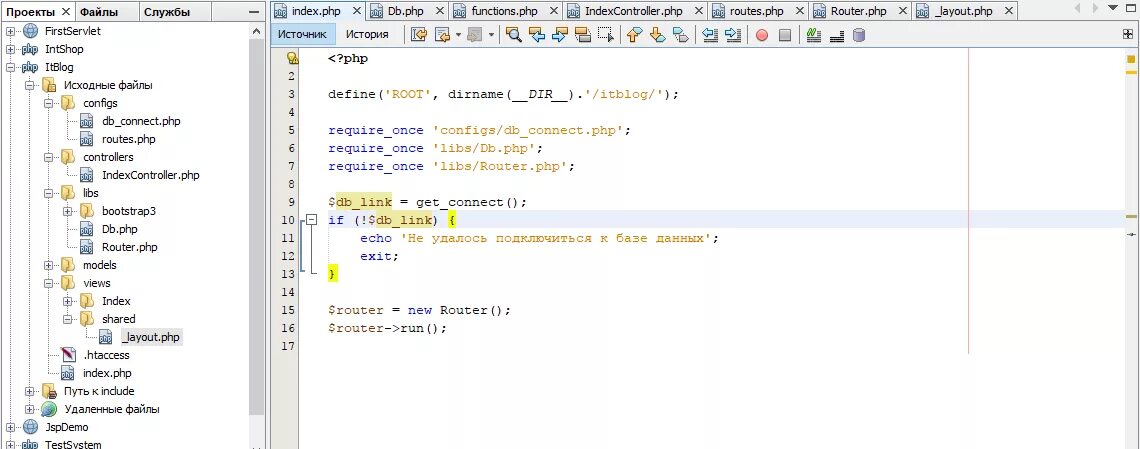Click the green N toolbar icon
1140x449 pixels.
click(814, 34)
